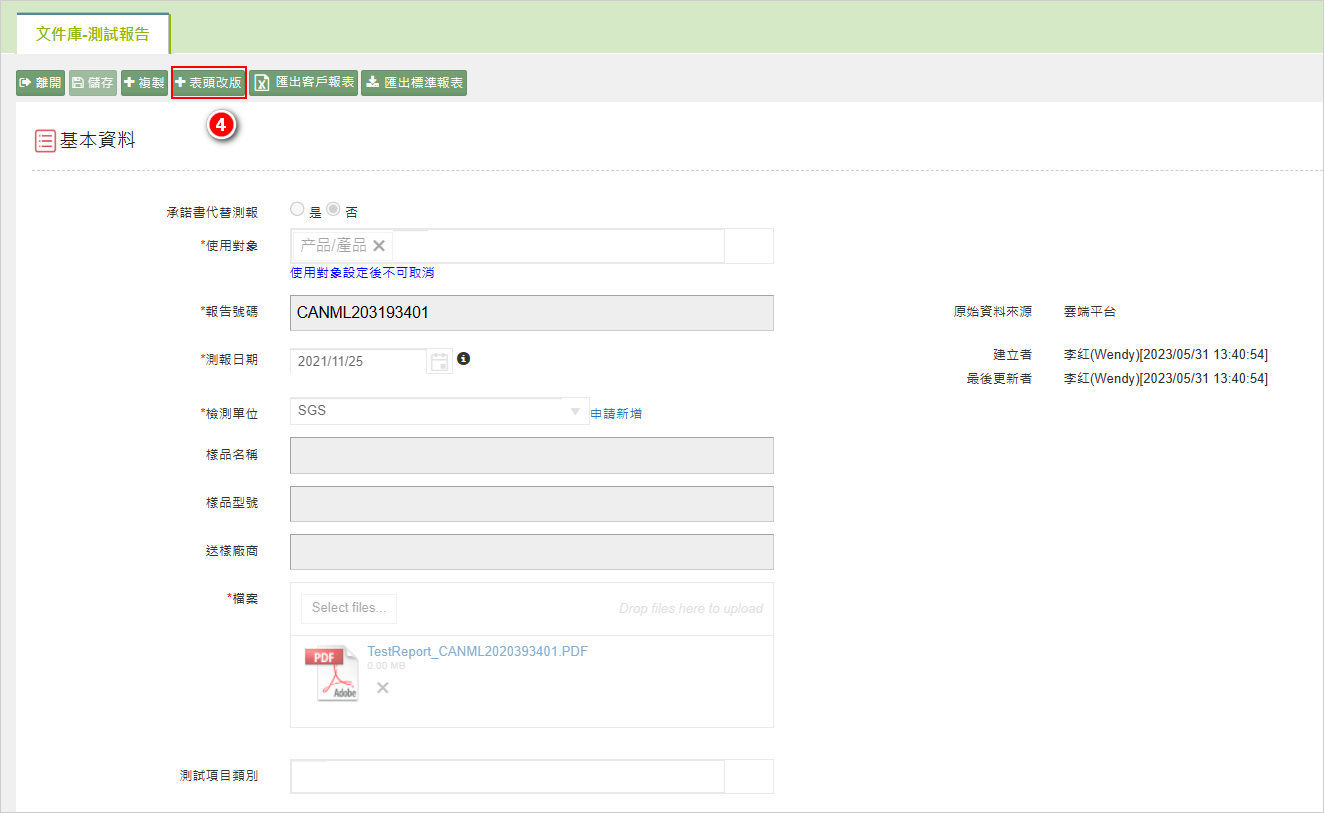The width and height of the screenshot is (1324, 813).
Task: Click the 表頭改版 toolbar button
Action: [209, 83]
